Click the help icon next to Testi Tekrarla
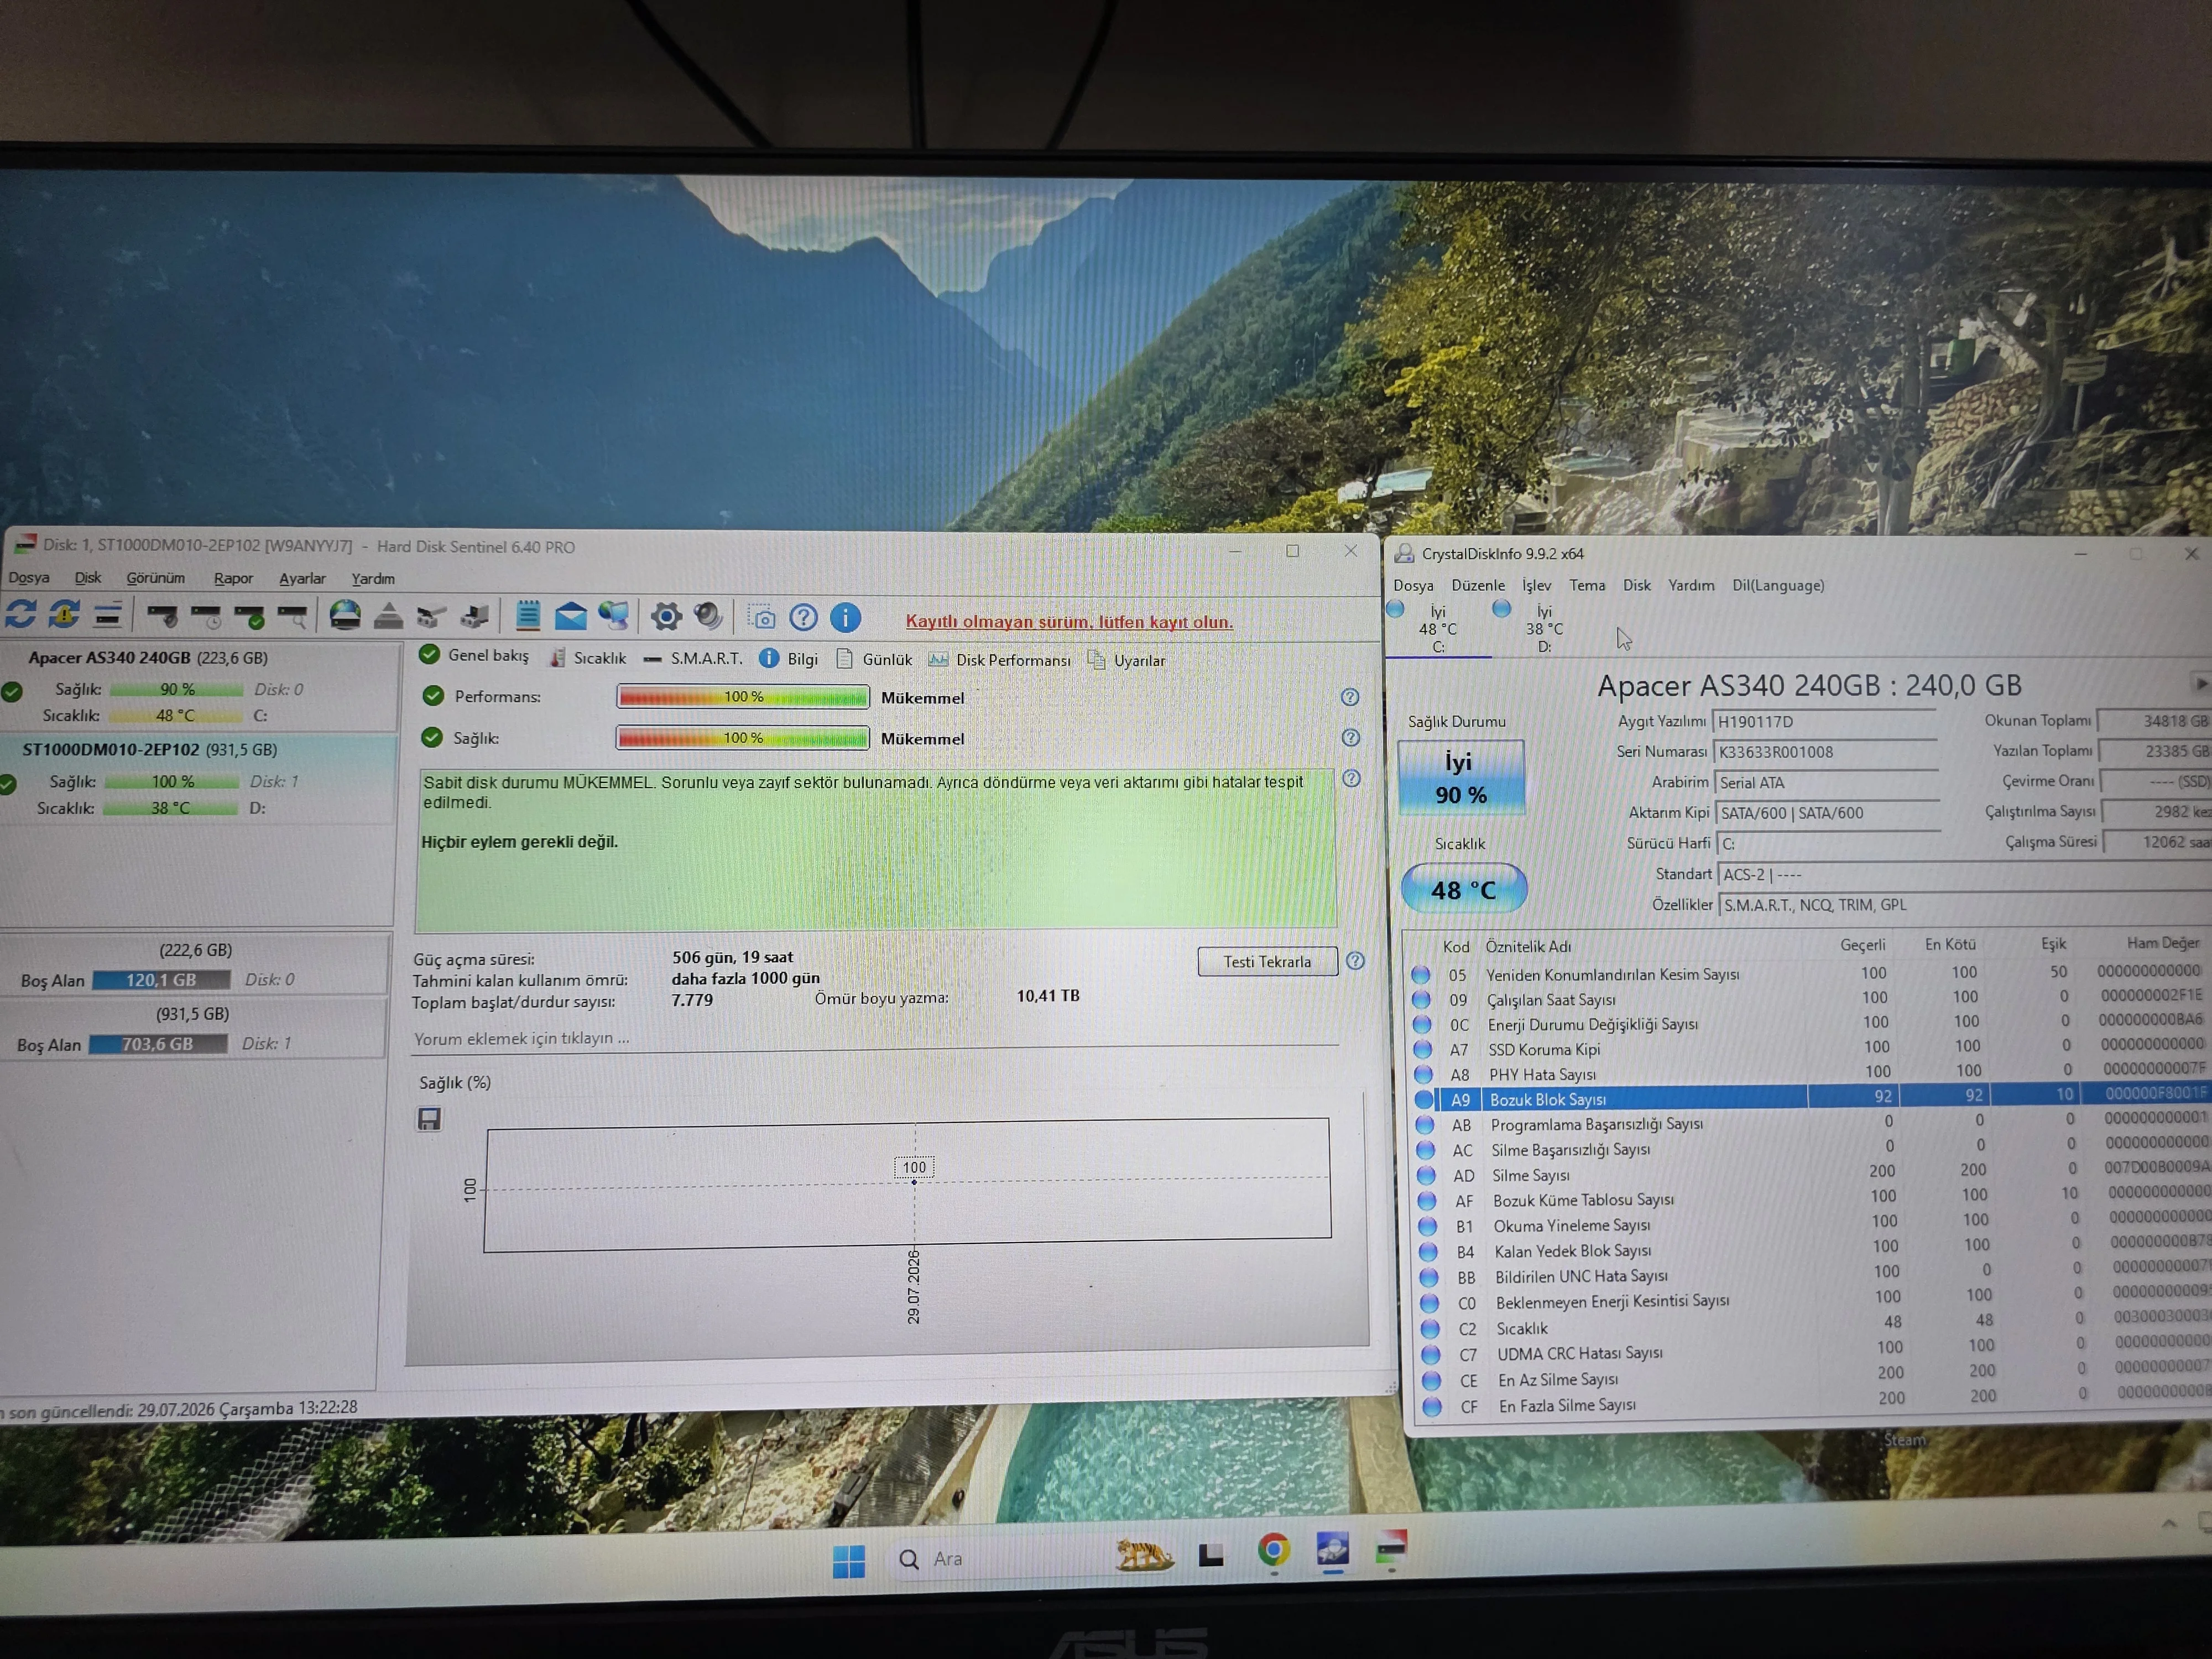Viewport: 2212px width, 1659px height. [x=1355, y=961]
